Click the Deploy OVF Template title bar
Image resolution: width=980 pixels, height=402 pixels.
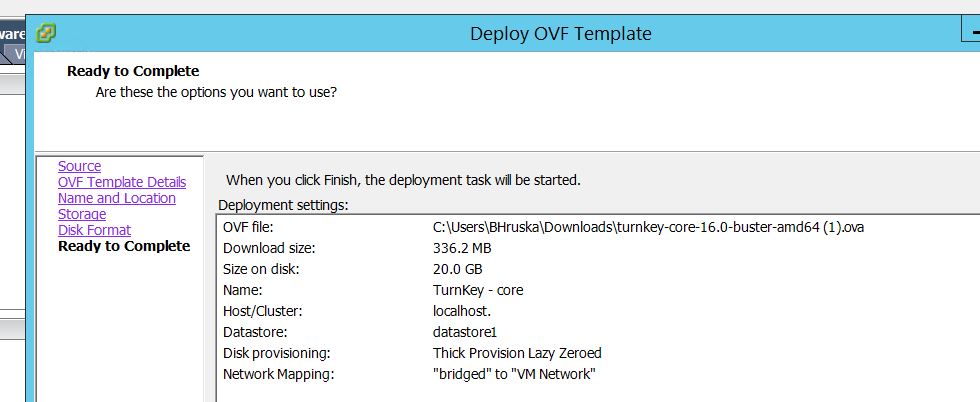coord(560,34)
